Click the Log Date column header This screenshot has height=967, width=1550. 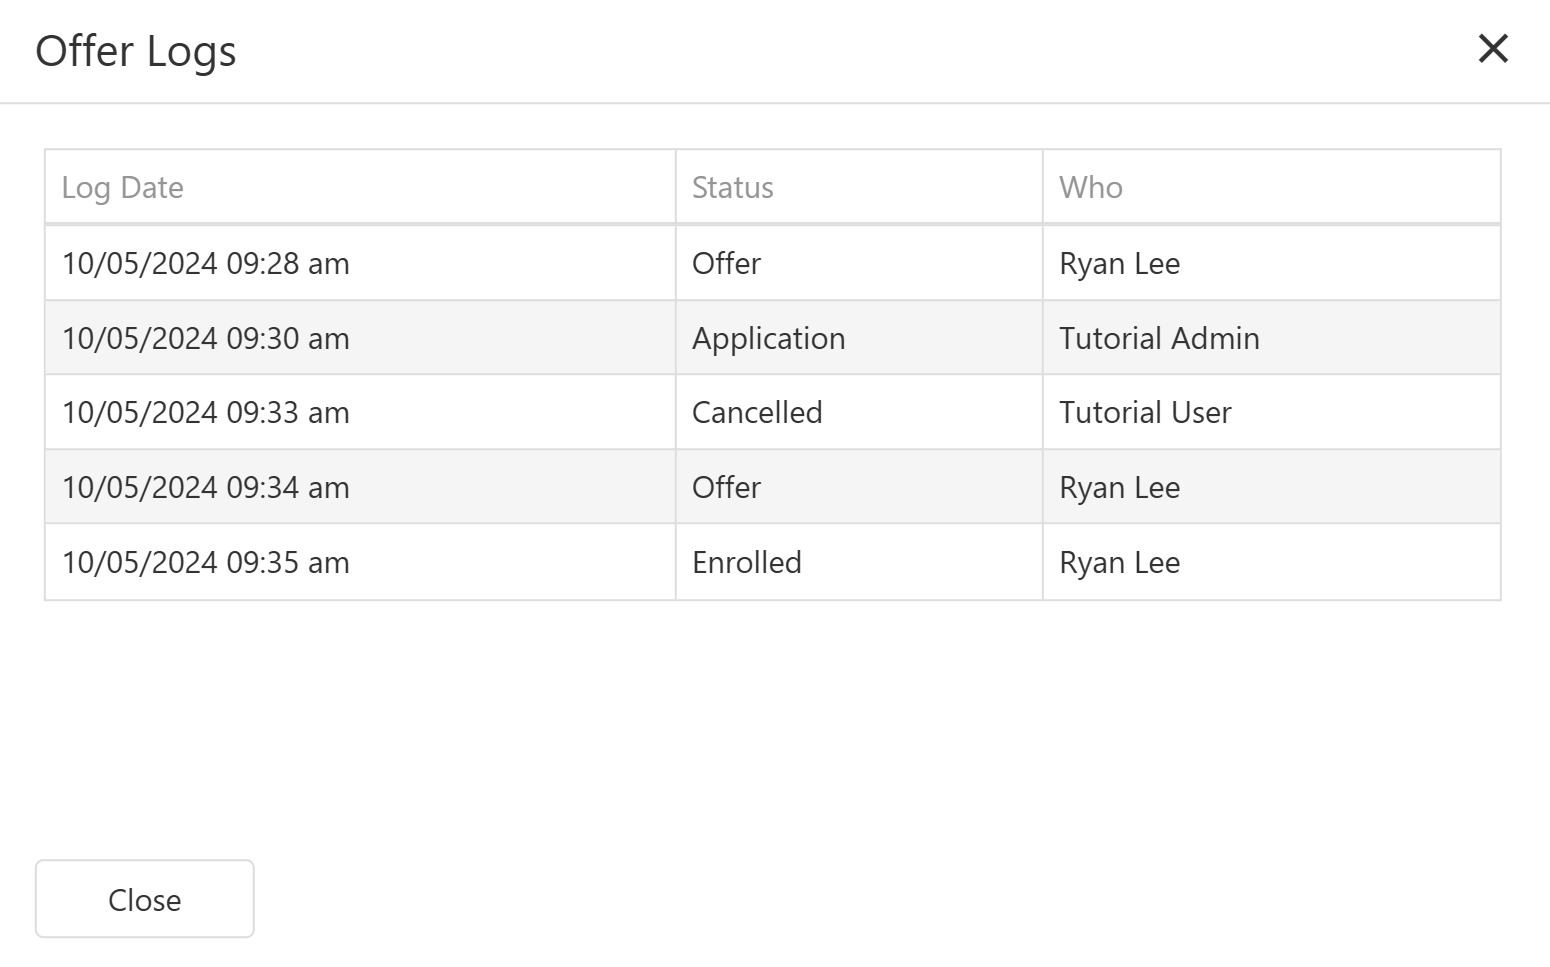pyautogui.click(x=123, y=188)
